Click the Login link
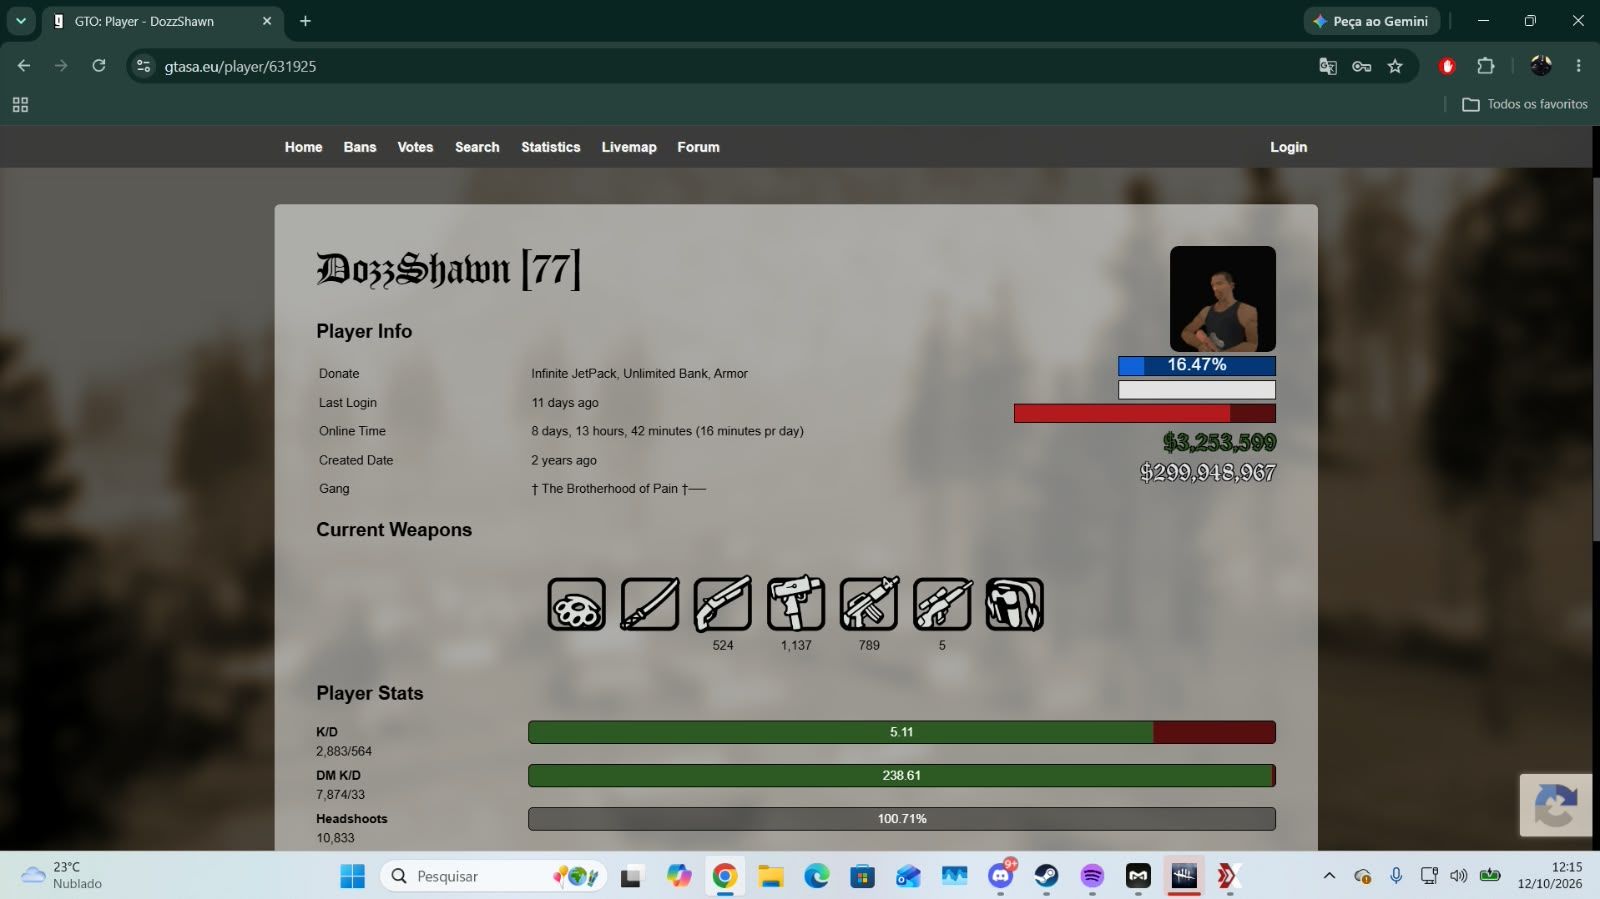Viewport: 1600px width, 899px height. 1288,147
